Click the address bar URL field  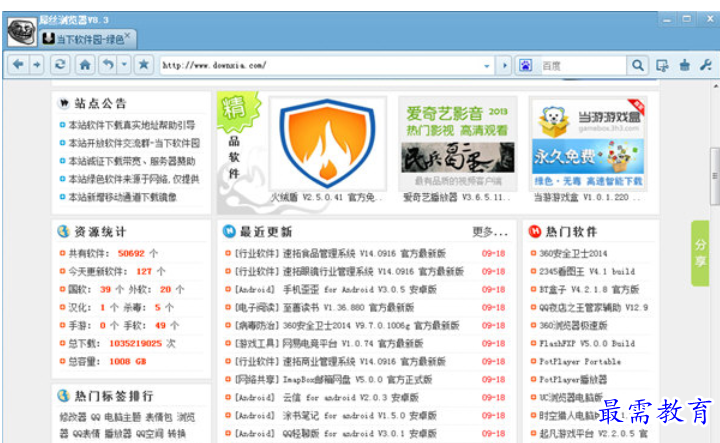click(x=321, y=65)
